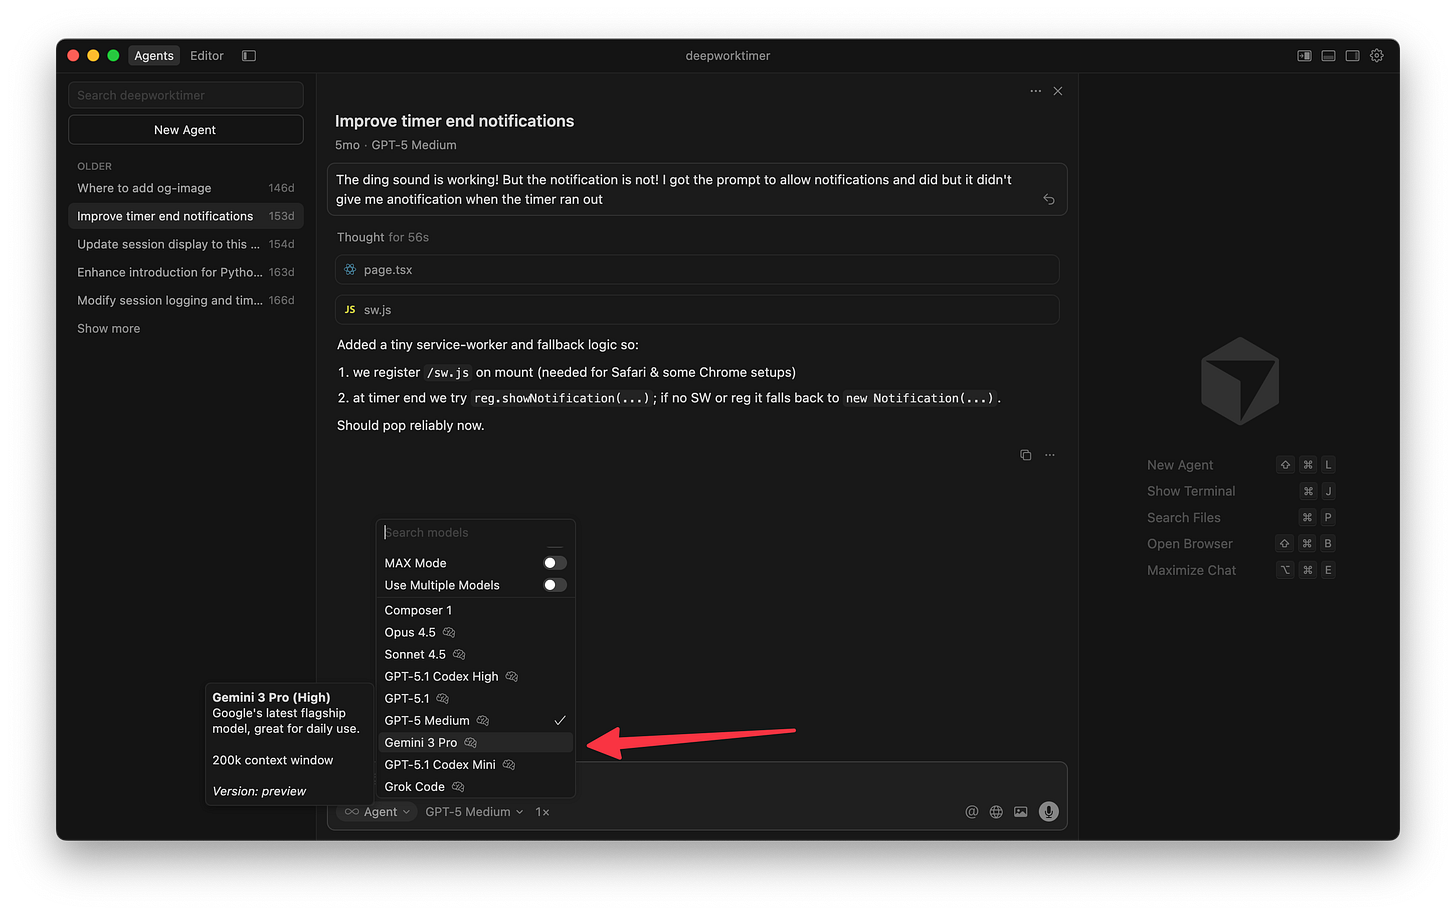Copy the response using the copy icon
Viewport: 1456px width, 915px height.
pos(1025,454)
